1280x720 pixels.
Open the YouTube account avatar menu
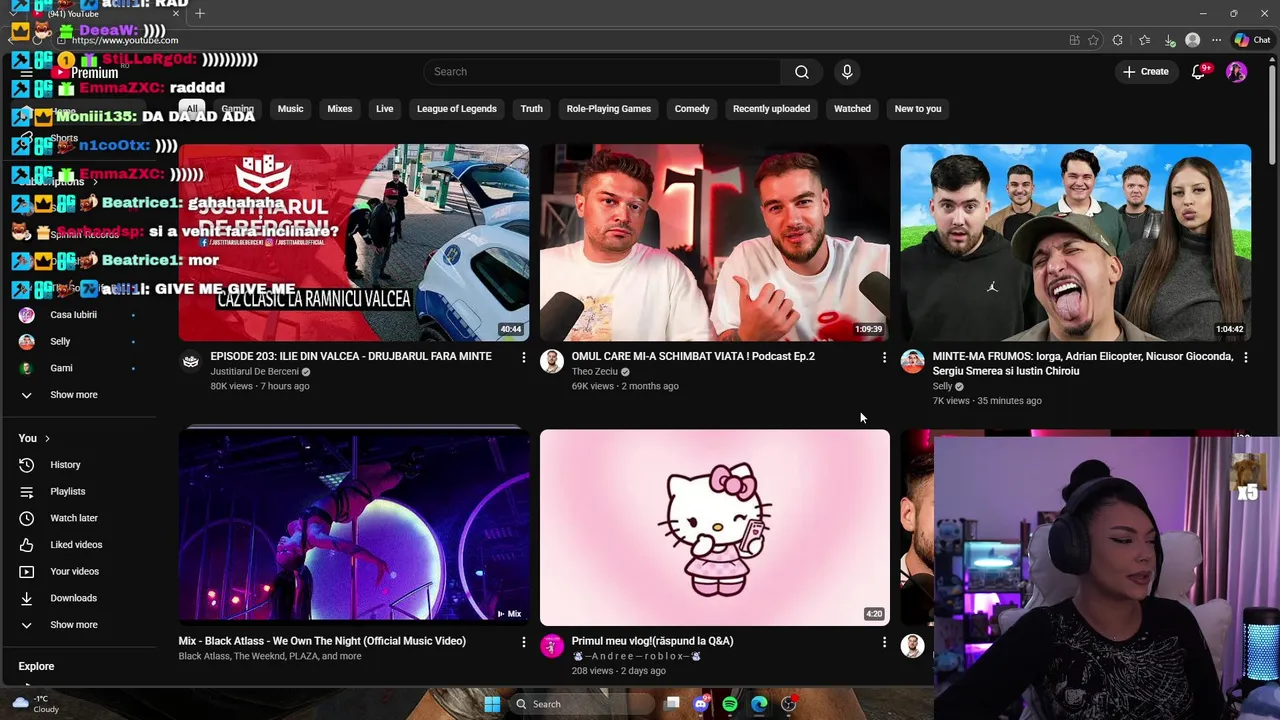(1237, 72)
